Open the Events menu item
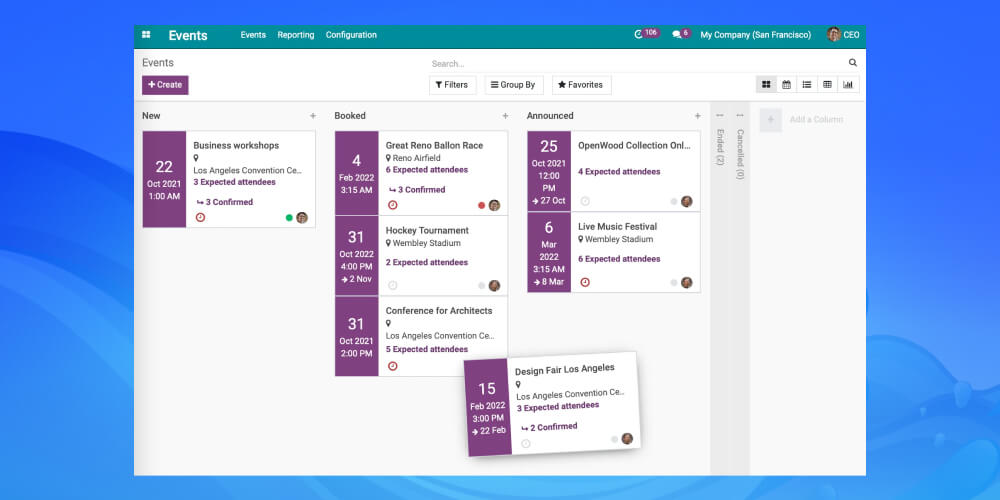The height and width of the screenshot is (500, 1000). coord(253,35)
